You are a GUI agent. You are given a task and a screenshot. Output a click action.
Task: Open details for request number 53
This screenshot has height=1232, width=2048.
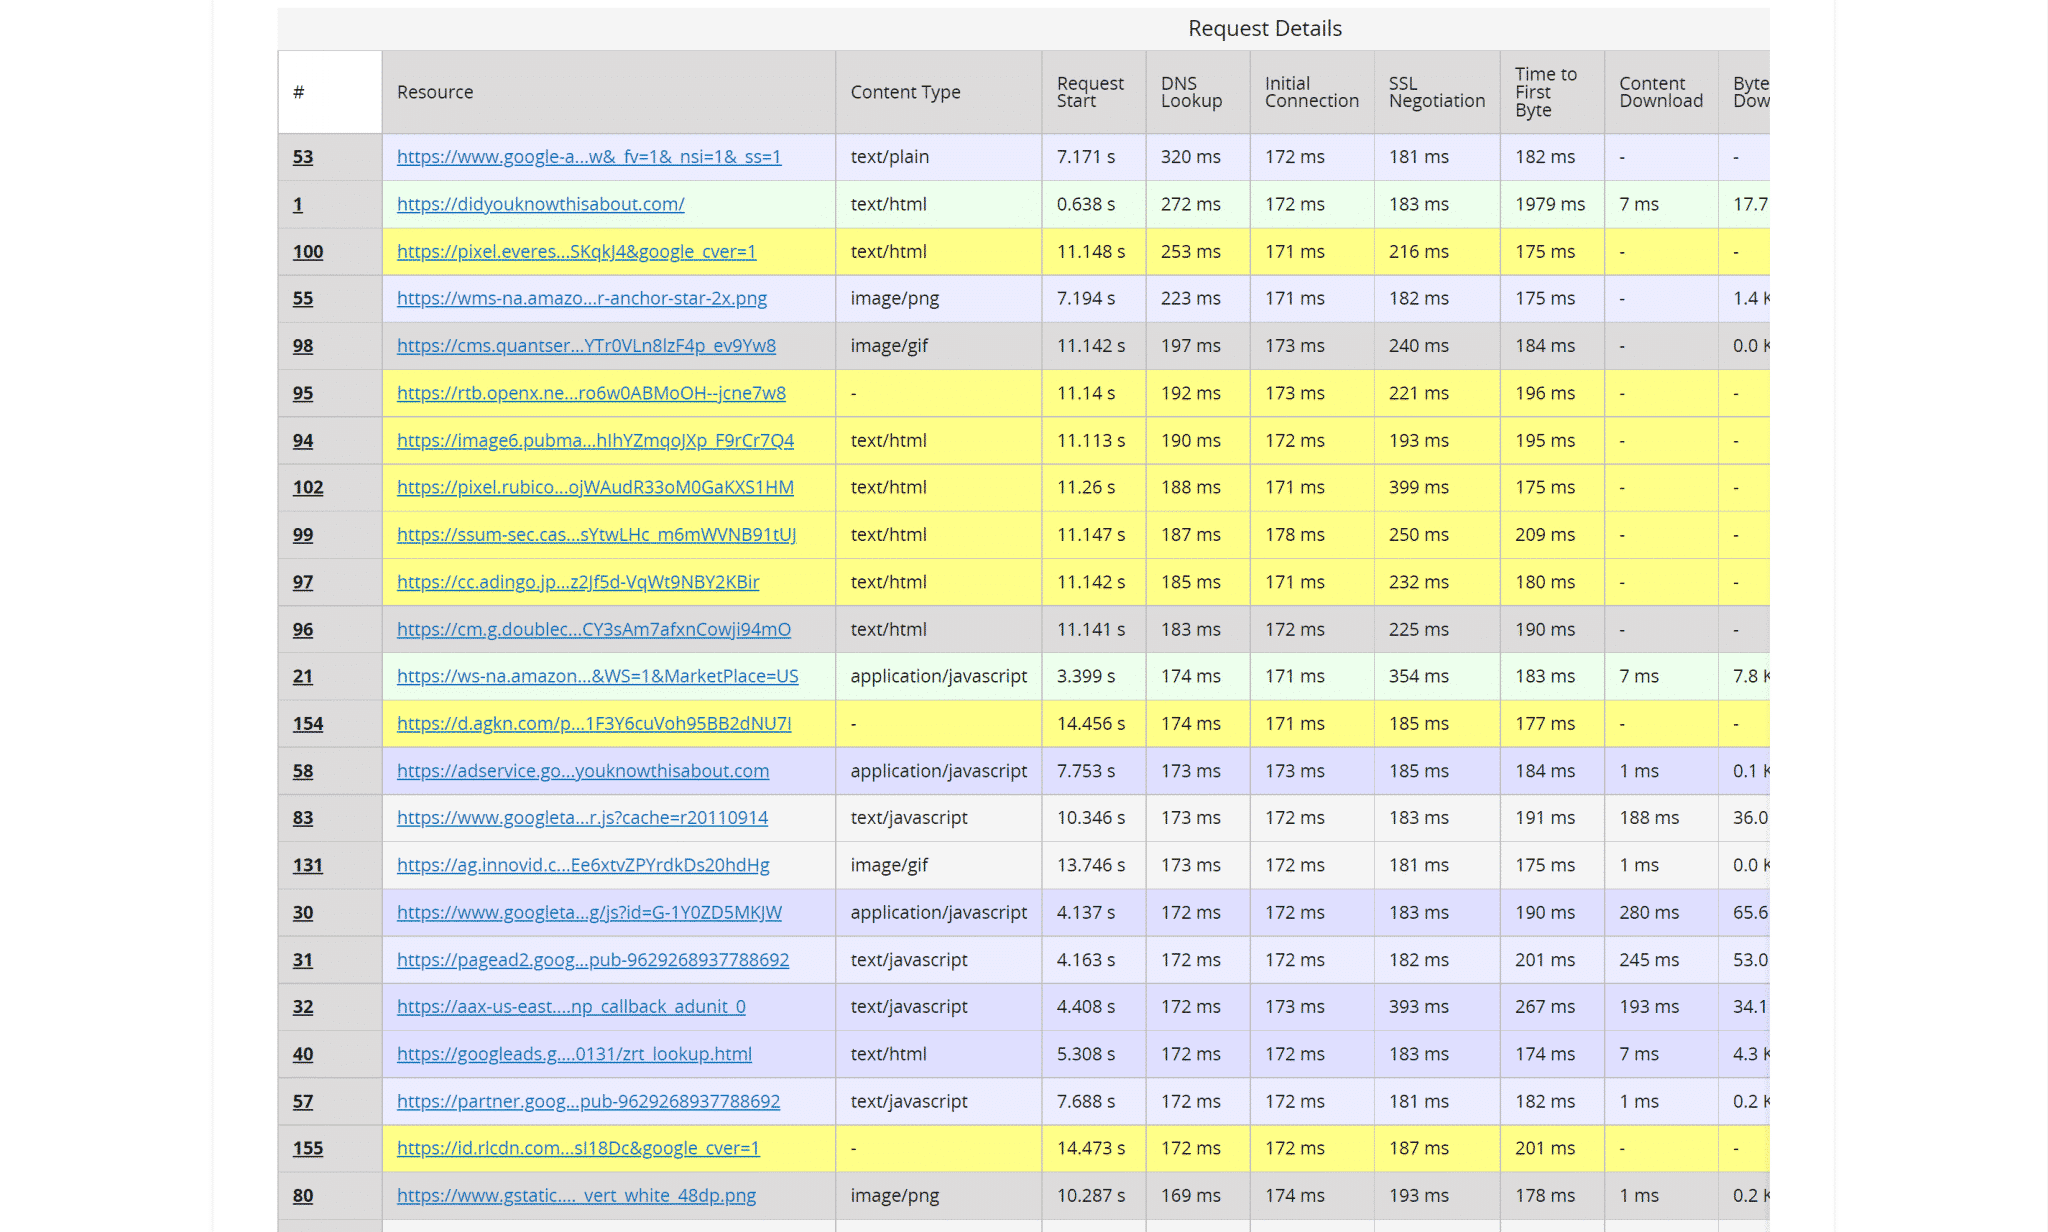click(x=303, y=157)
